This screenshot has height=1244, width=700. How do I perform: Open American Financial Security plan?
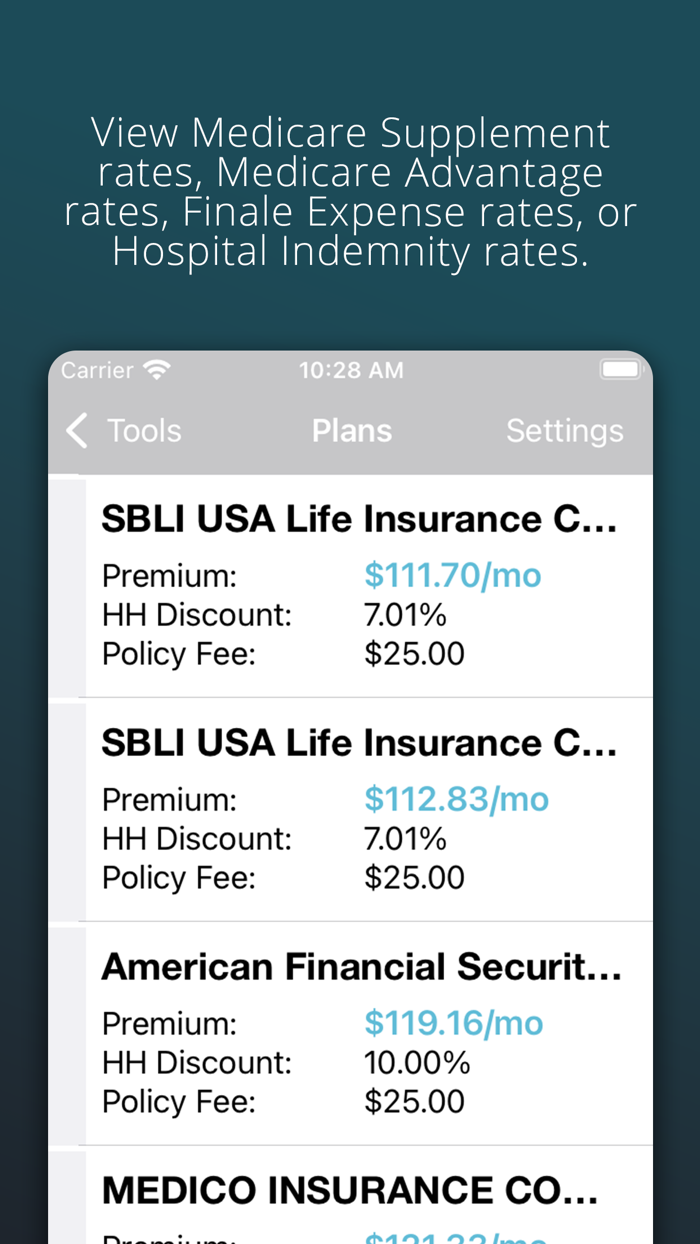(361, 968)
